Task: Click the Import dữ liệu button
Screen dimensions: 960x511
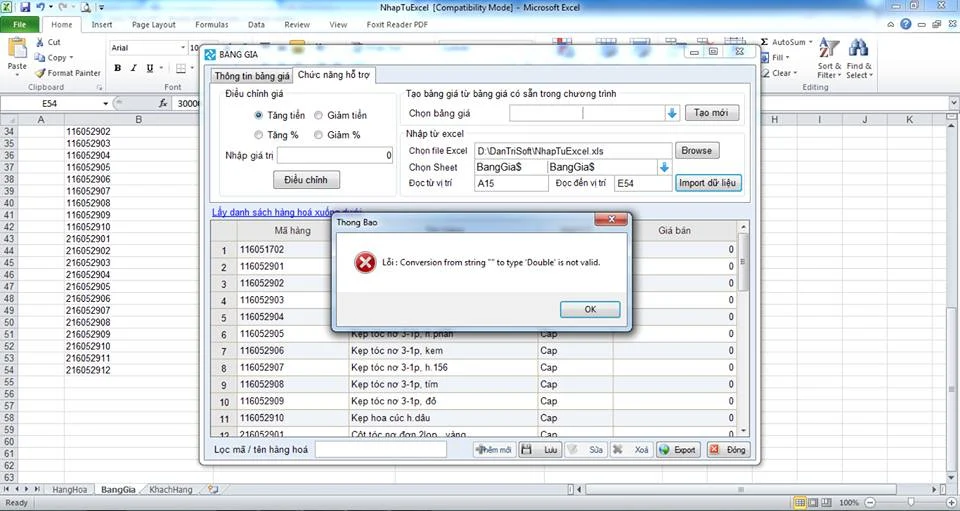Action: click(x=707, y=183)
